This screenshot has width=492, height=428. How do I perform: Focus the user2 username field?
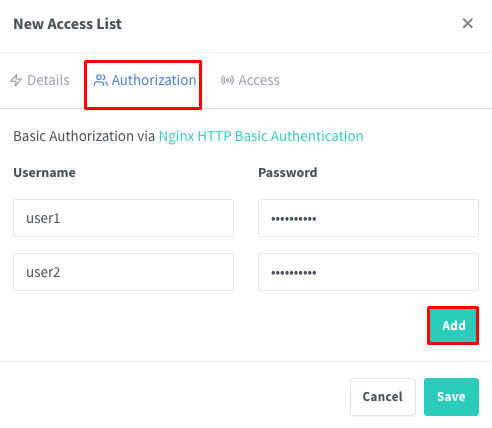(123, 272)
